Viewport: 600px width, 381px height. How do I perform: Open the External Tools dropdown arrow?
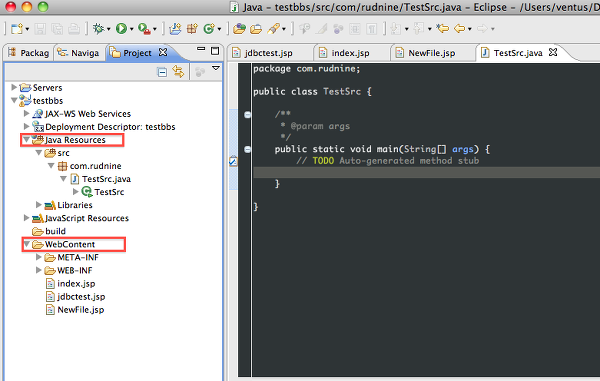(155, 29)
